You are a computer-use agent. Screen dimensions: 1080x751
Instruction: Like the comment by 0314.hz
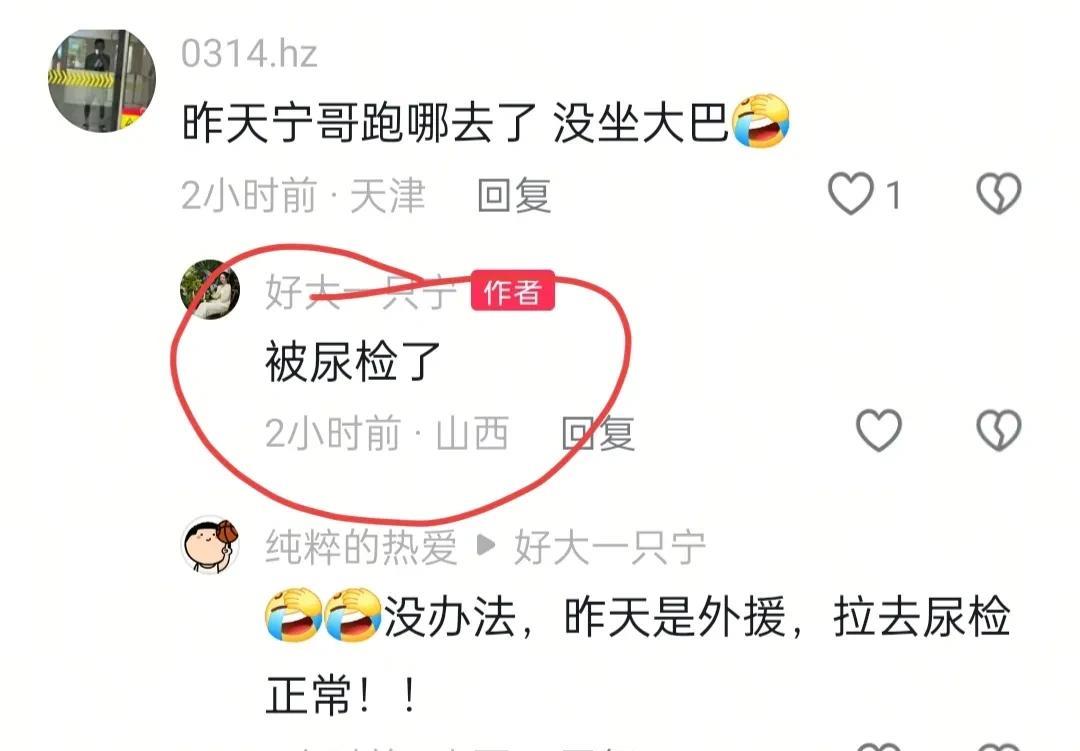[851, 194]
